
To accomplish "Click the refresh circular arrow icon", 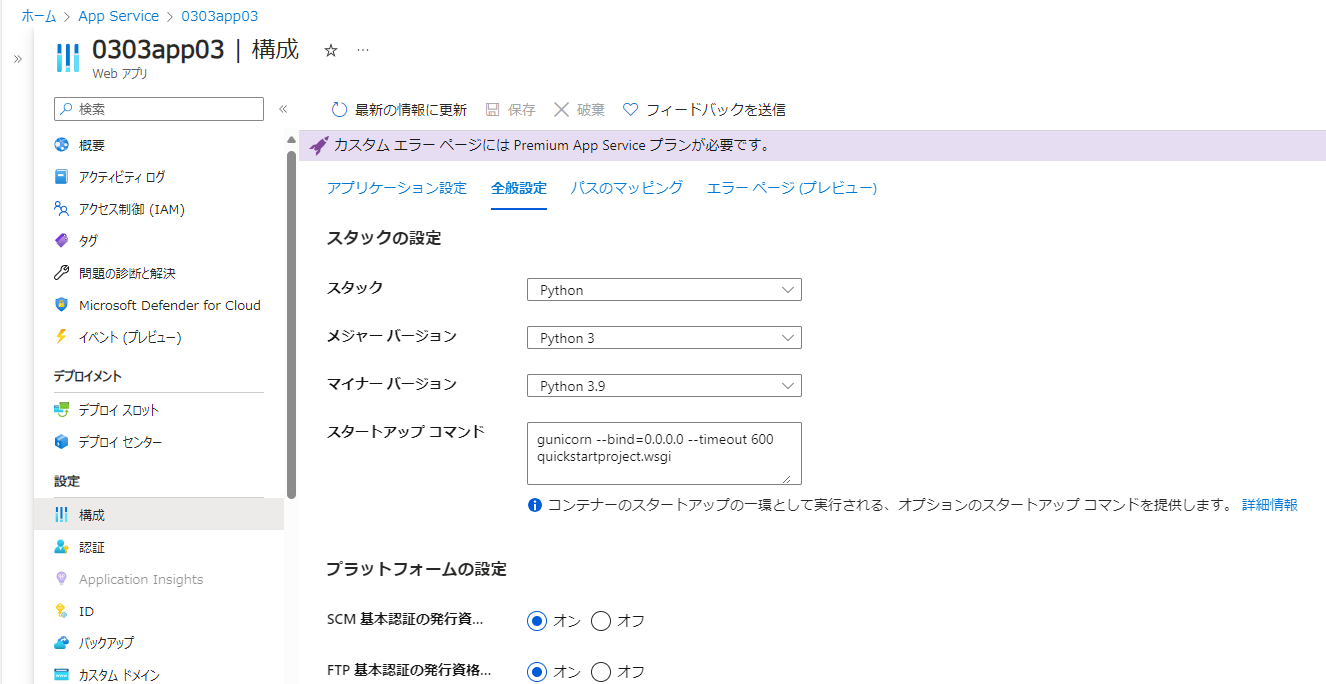I will 339,109.
